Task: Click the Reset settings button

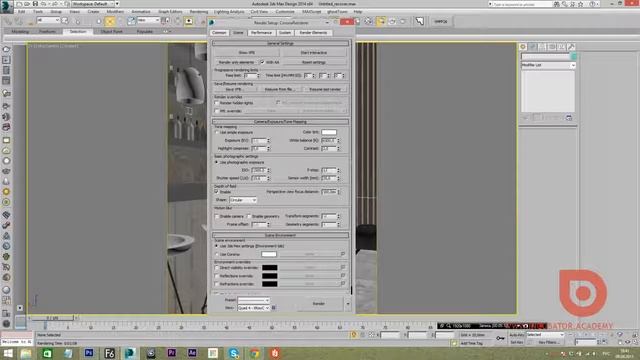Action: (x=313, y=62)
